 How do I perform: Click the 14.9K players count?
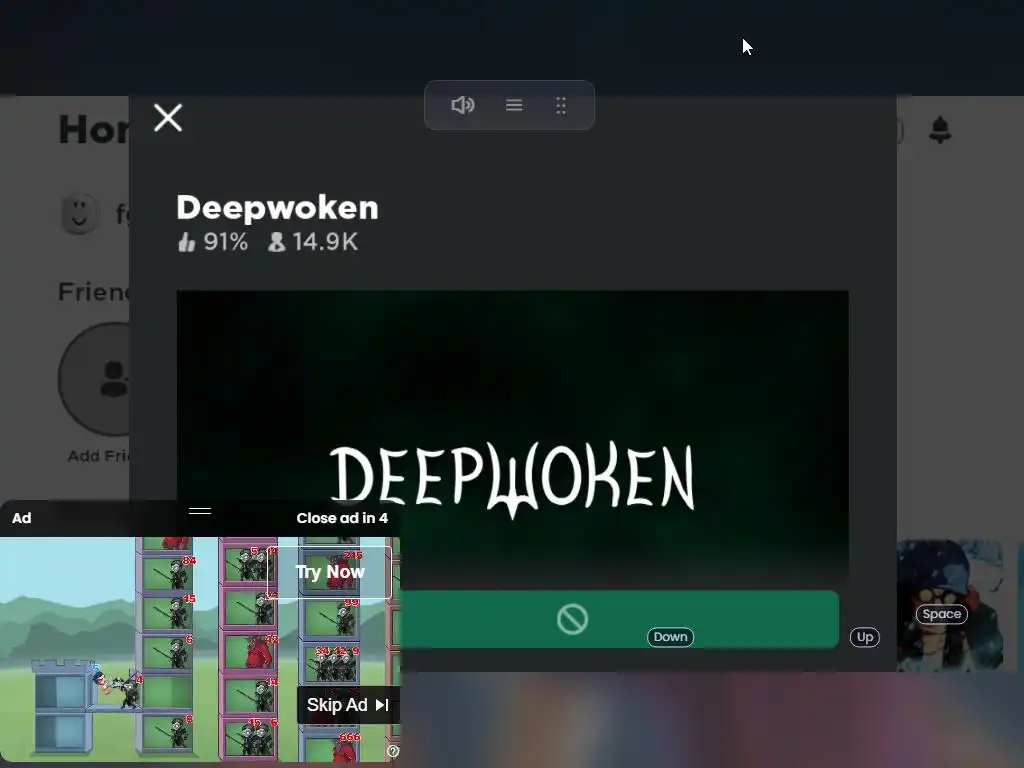click(325, 242)
